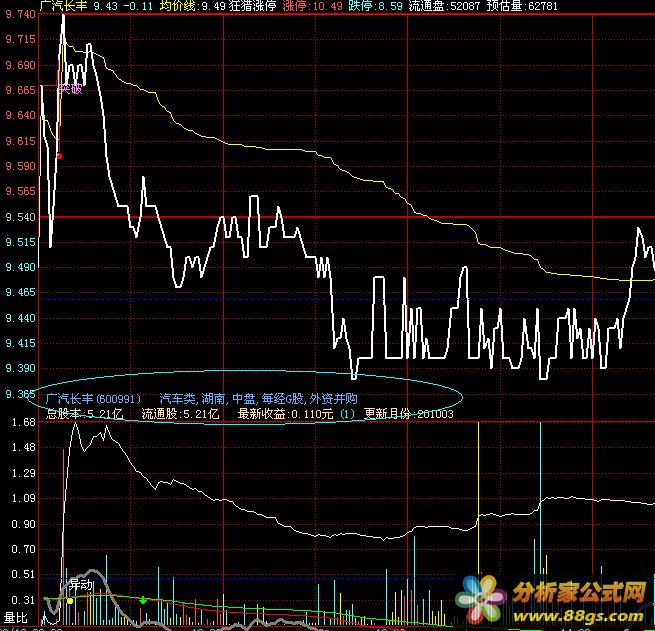
Task: Click the 更新月份:201003 update text
Action: point(409,414)
